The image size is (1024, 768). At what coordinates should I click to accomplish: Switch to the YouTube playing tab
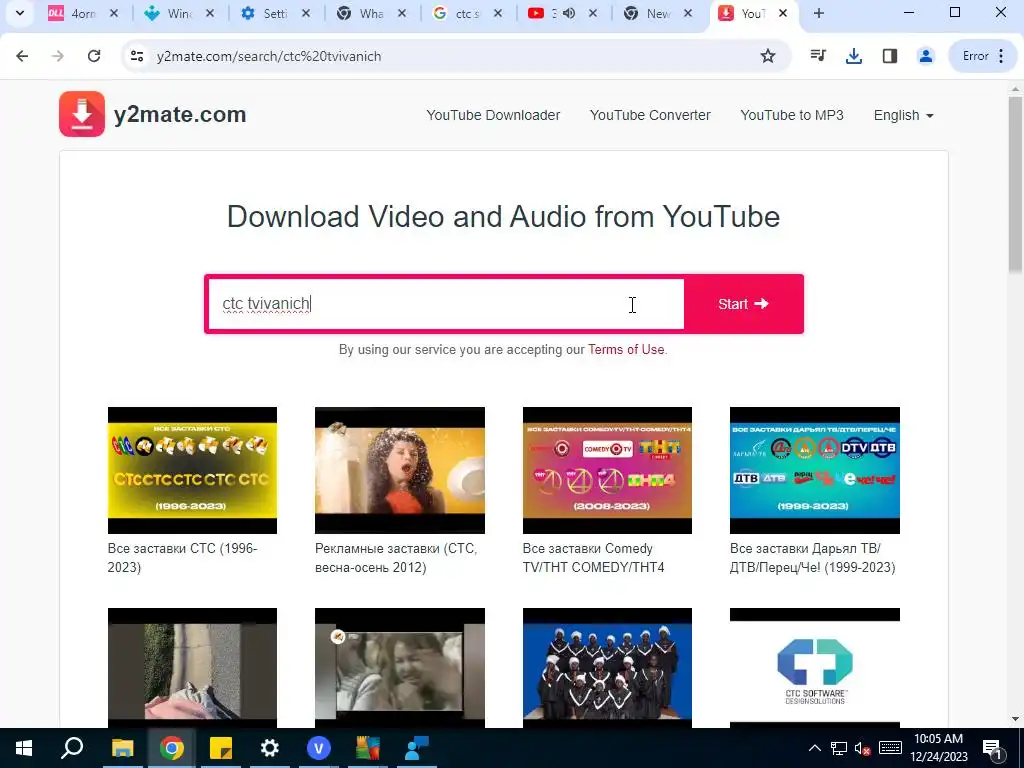562,13
